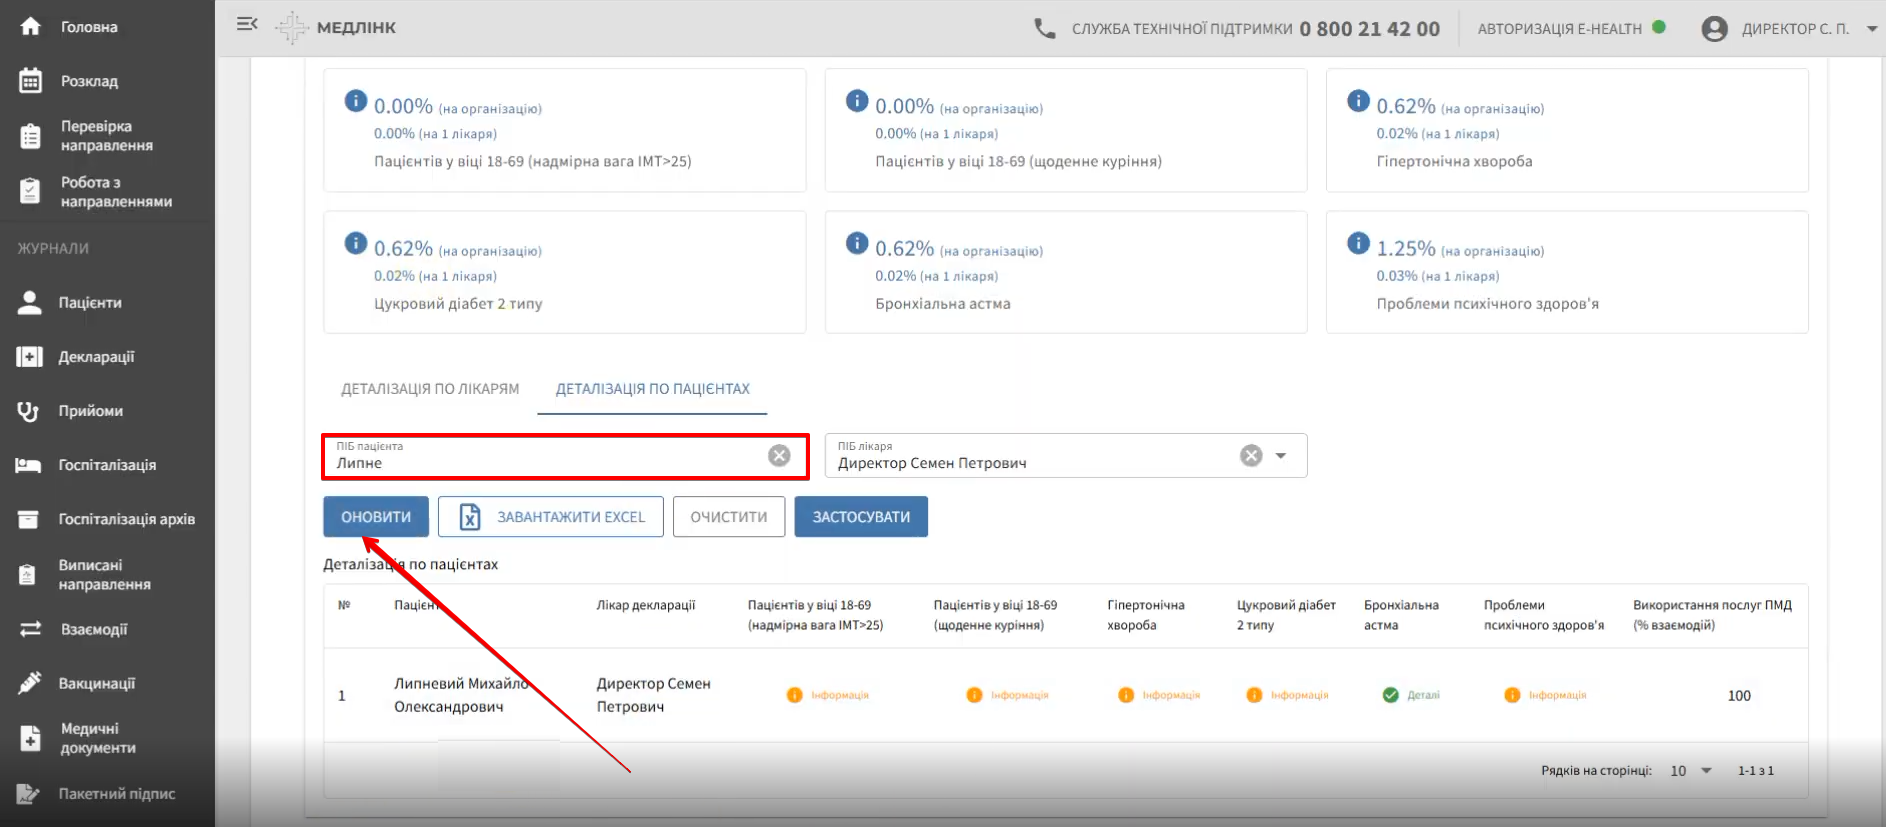Open Інформація link under Гіпертонічна хвороба column
The image size is (1886, 827).
[x=1159, y=695]
